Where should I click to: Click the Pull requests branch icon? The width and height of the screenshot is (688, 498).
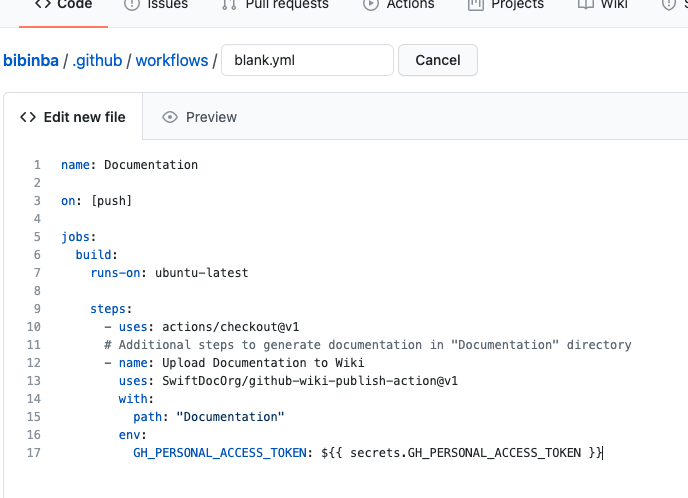229,4
